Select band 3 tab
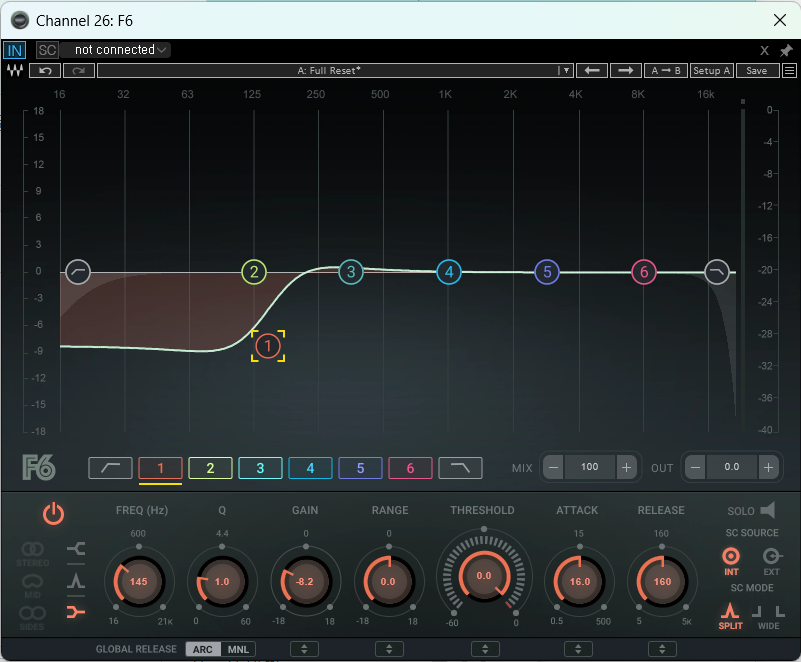The width and height of the screenshot is (801, 662). [260, 467]
